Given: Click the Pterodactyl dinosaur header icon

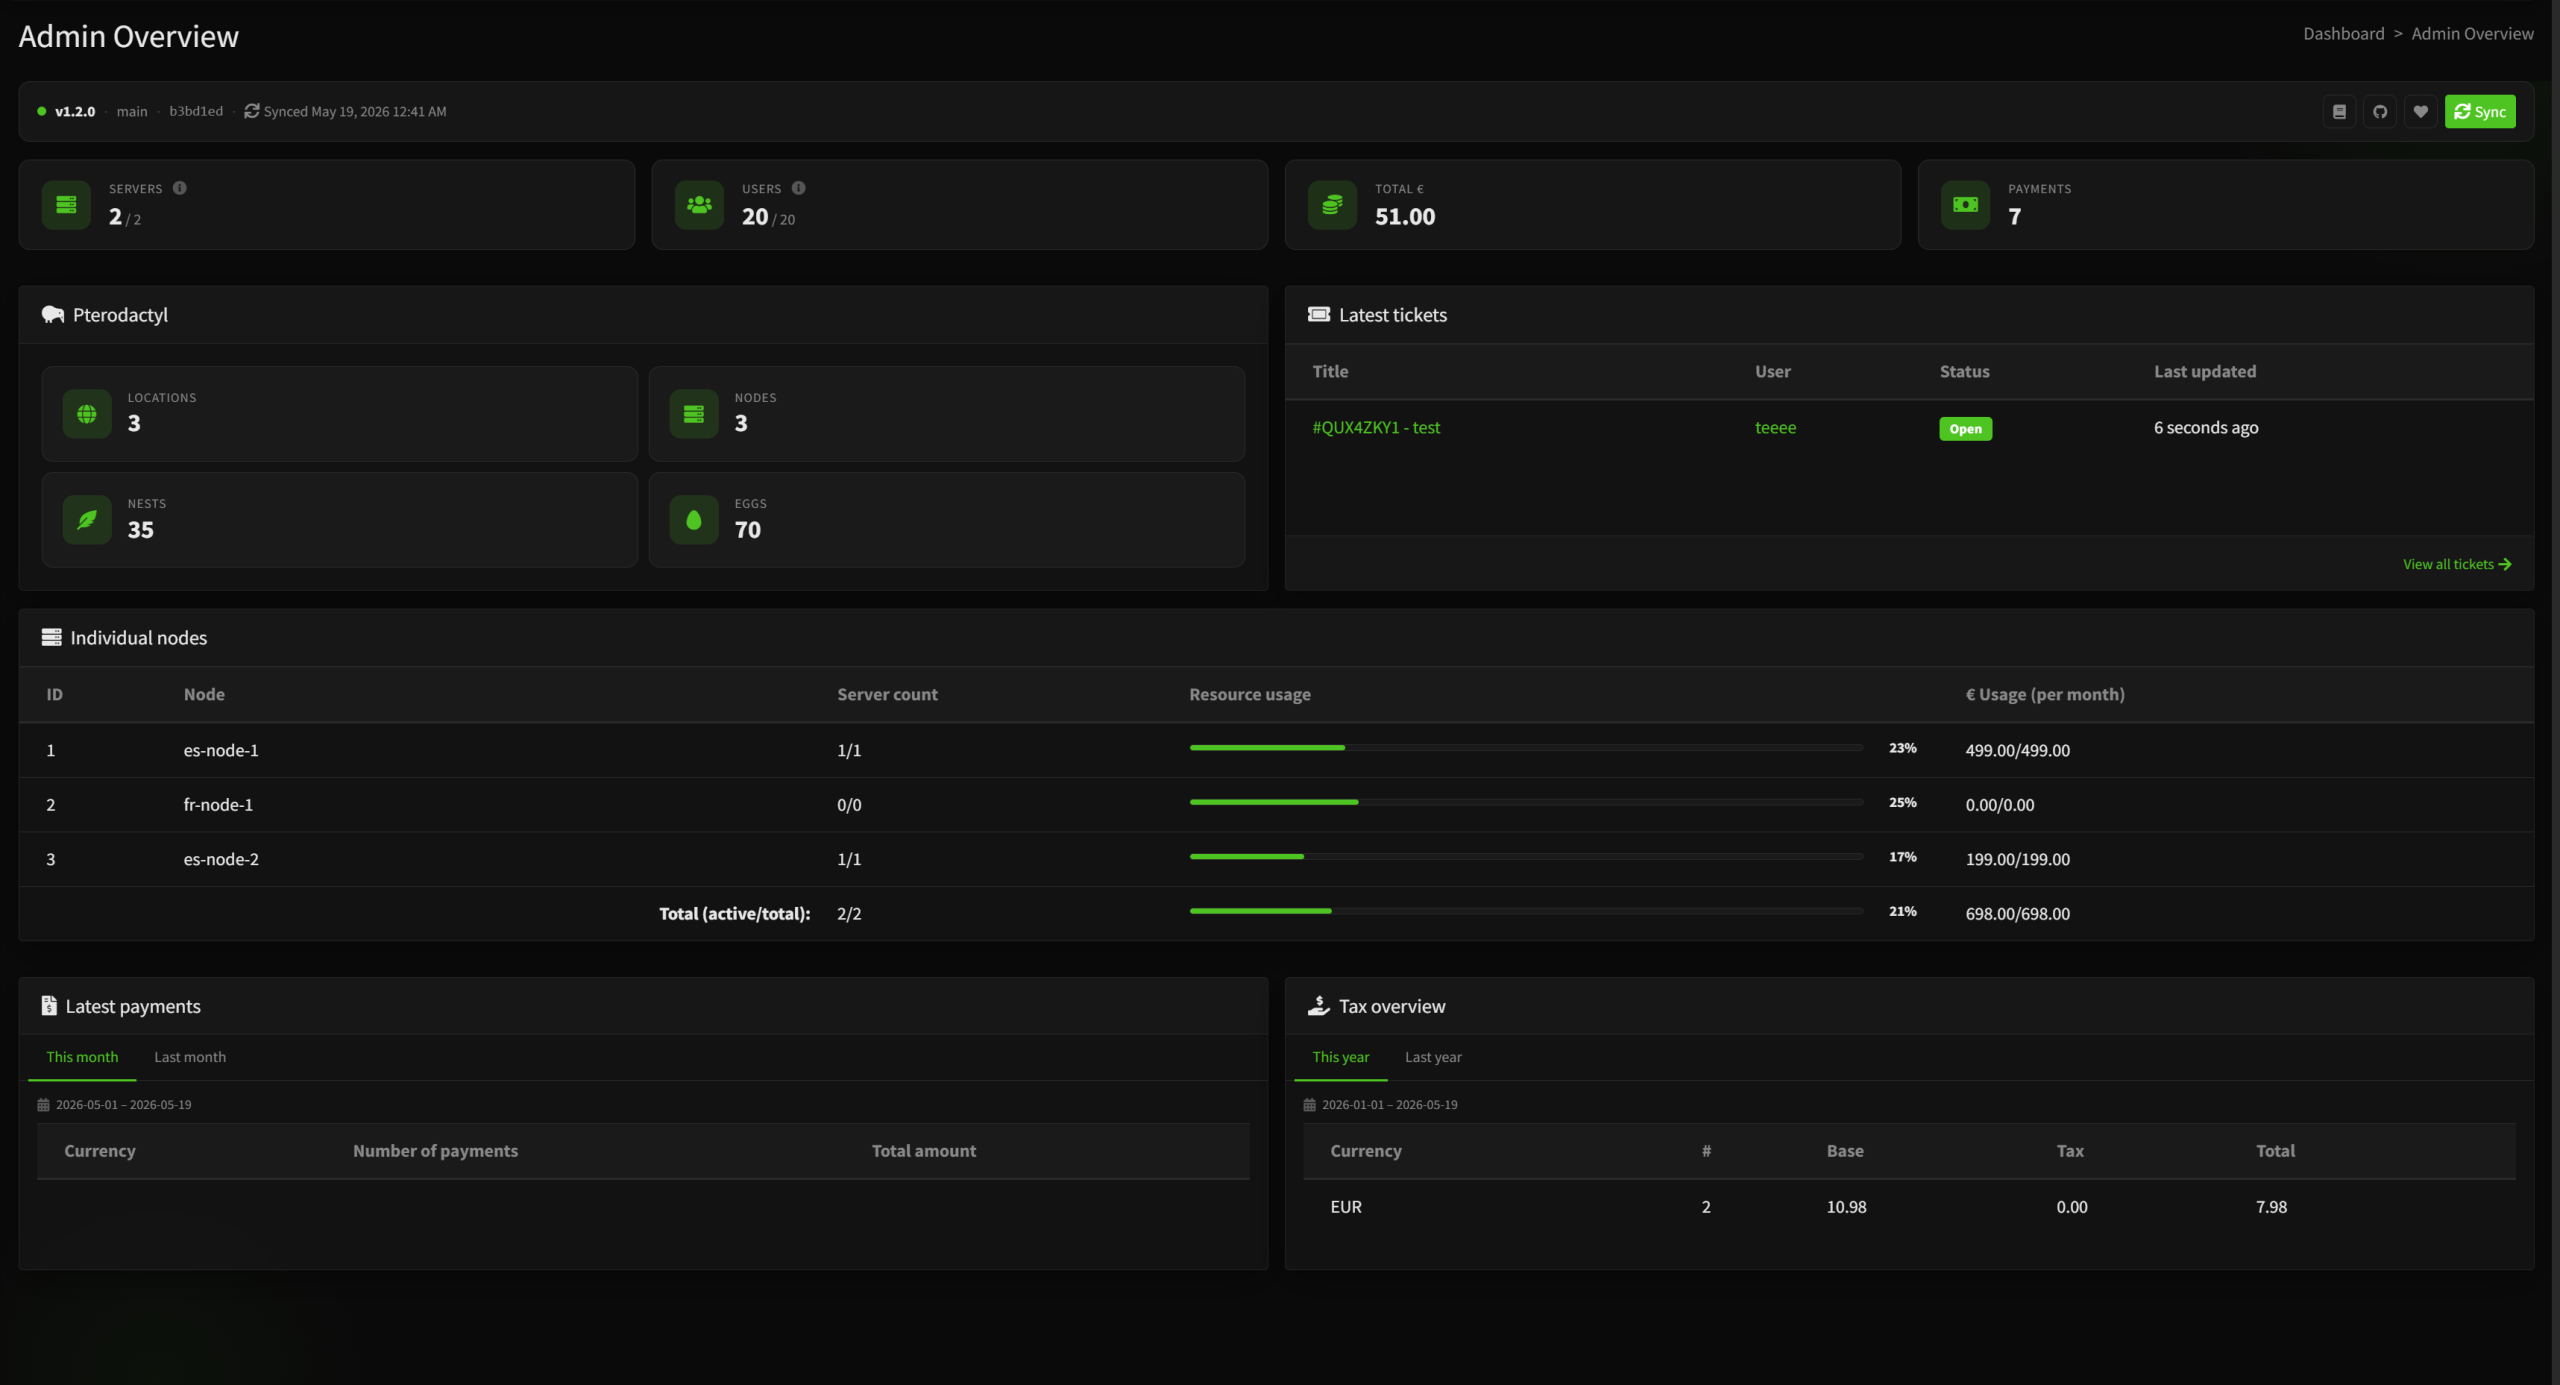Looking at the screenshot, I should (53, 315).
